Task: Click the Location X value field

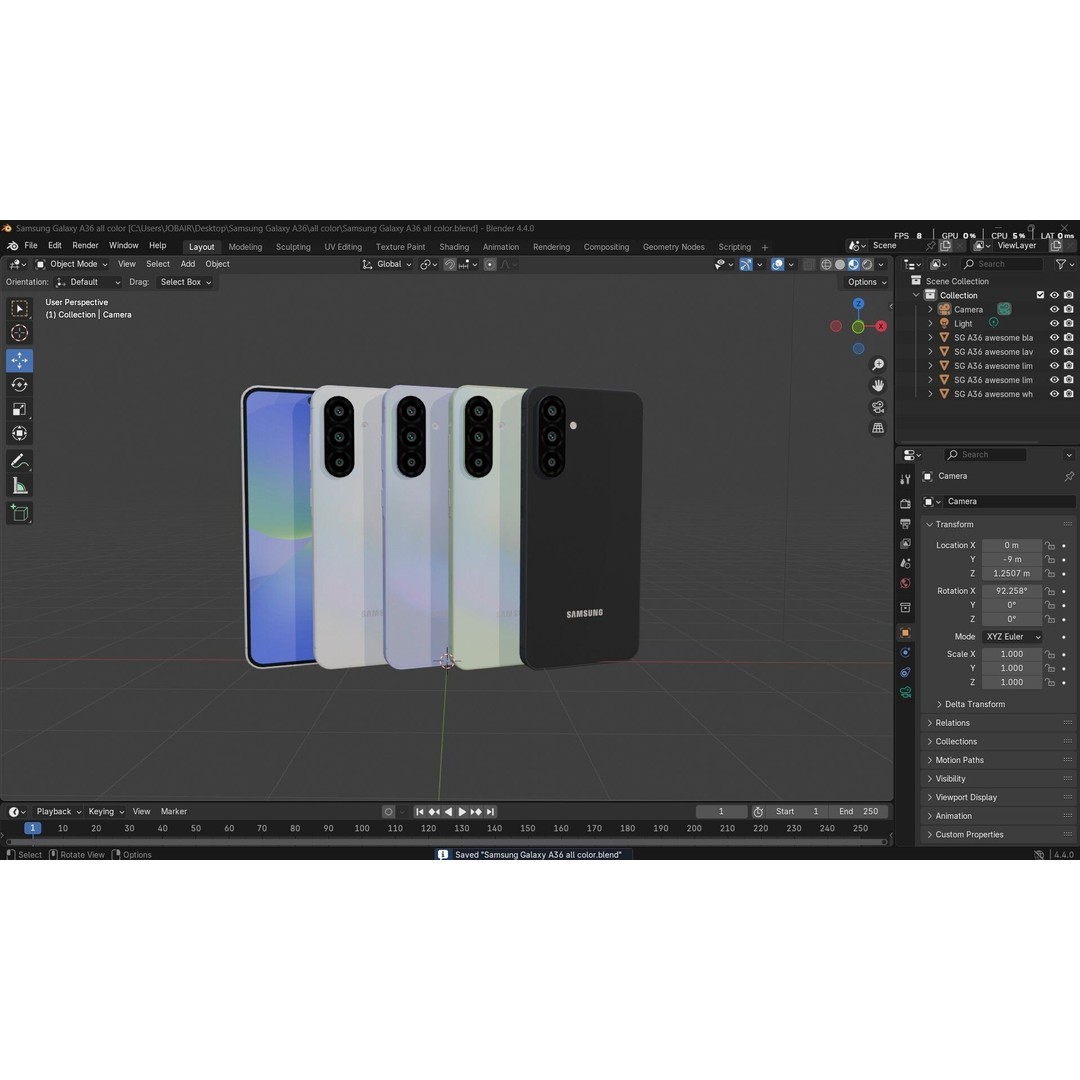Action: [x=1011, y=546]
